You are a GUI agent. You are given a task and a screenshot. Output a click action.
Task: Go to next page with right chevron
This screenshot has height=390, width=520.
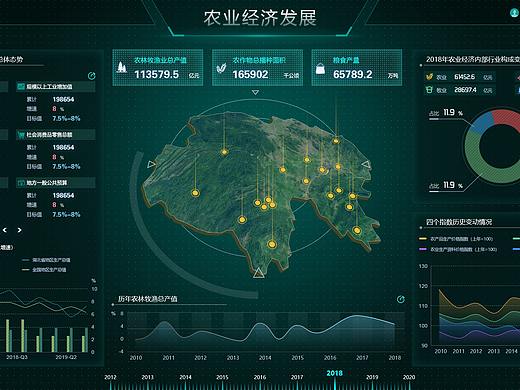pyautogui.click(x=20, y=230)
